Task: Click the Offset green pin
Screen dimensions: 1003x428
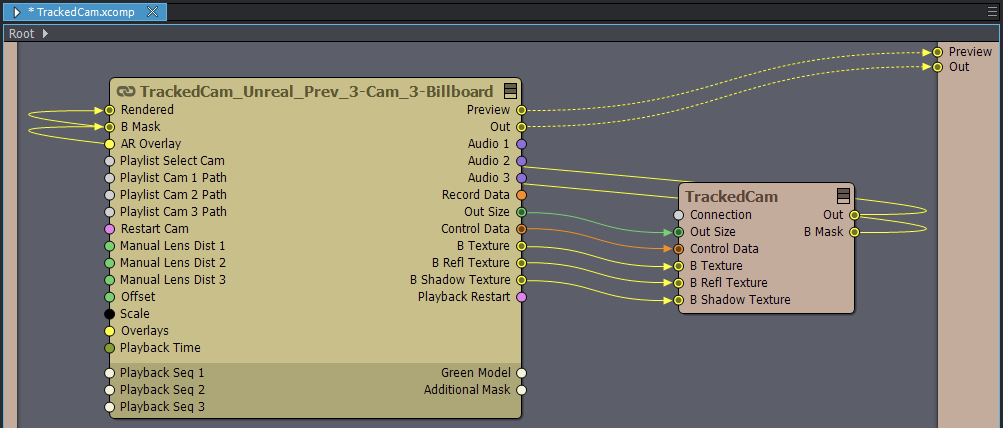Action: point(109,297)
